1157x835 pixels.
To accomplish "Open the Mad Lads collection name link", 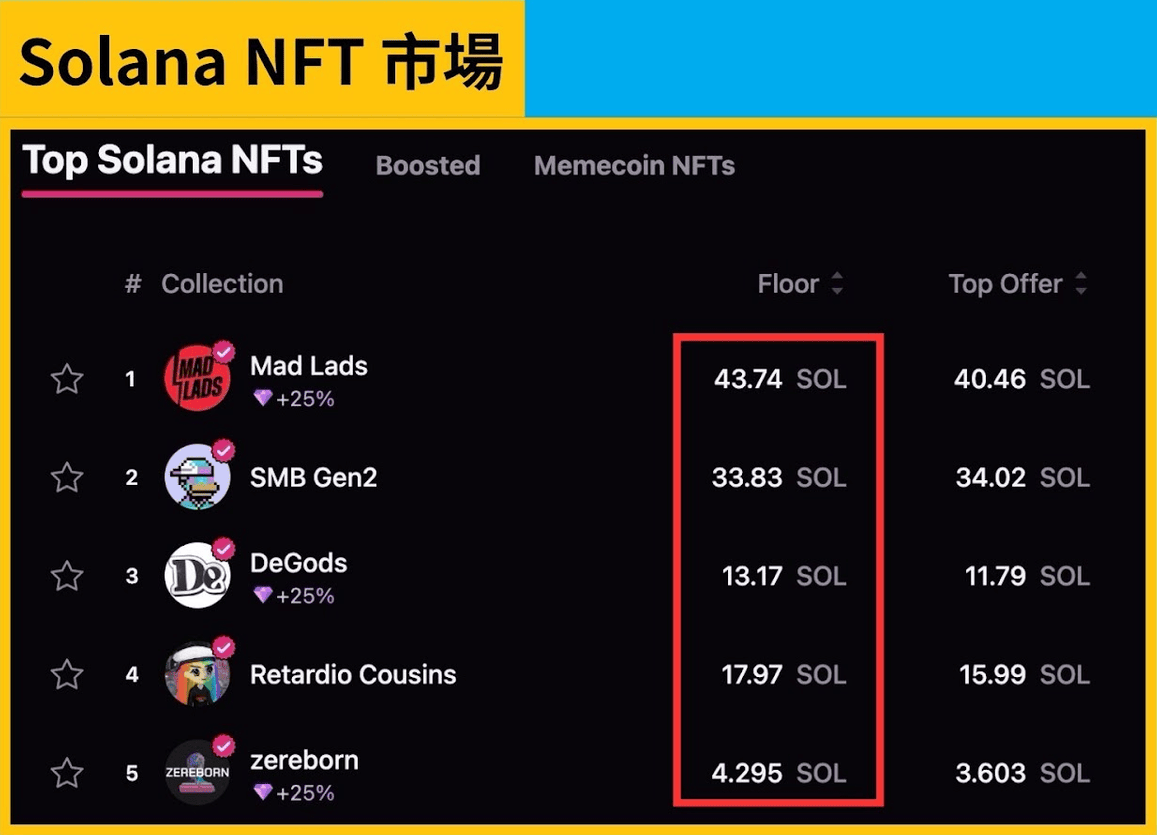I will click(309, 366).
